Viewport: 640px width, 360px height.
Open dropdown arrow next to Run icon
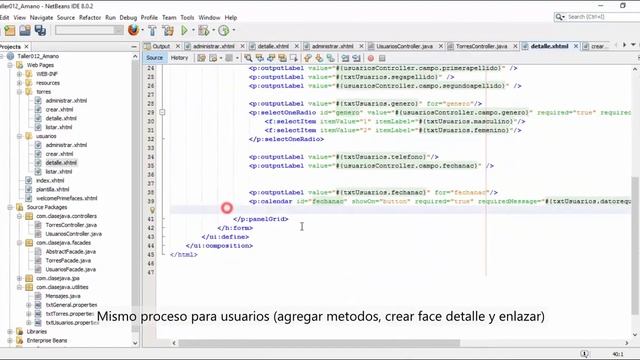193,30
